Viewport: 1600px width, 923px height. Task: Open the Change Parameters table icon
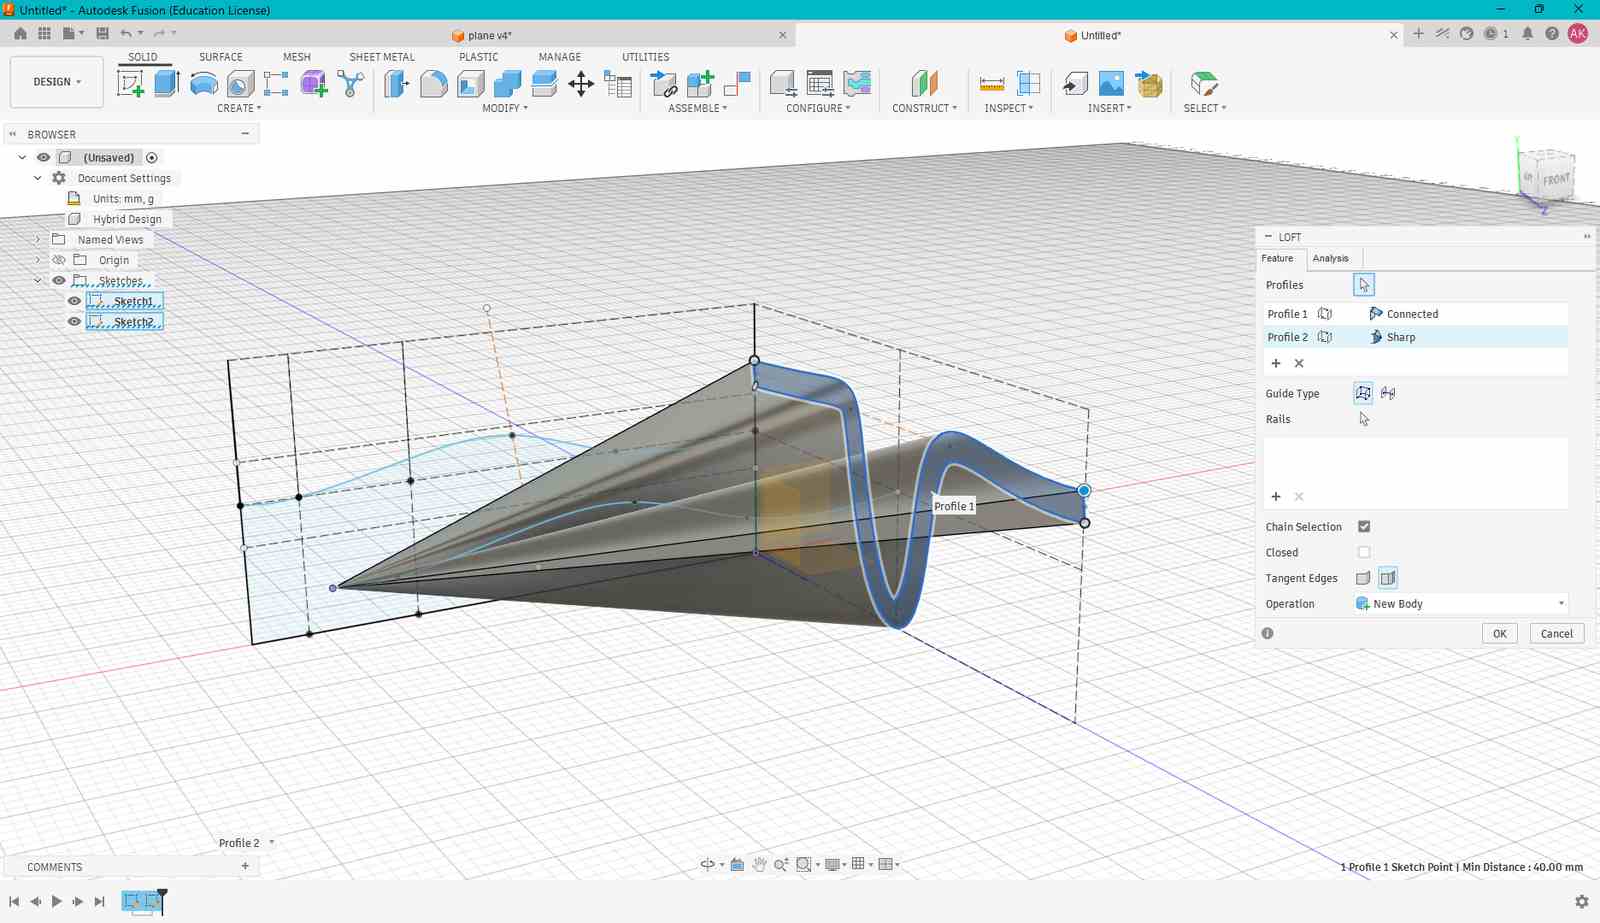(619, 84)
